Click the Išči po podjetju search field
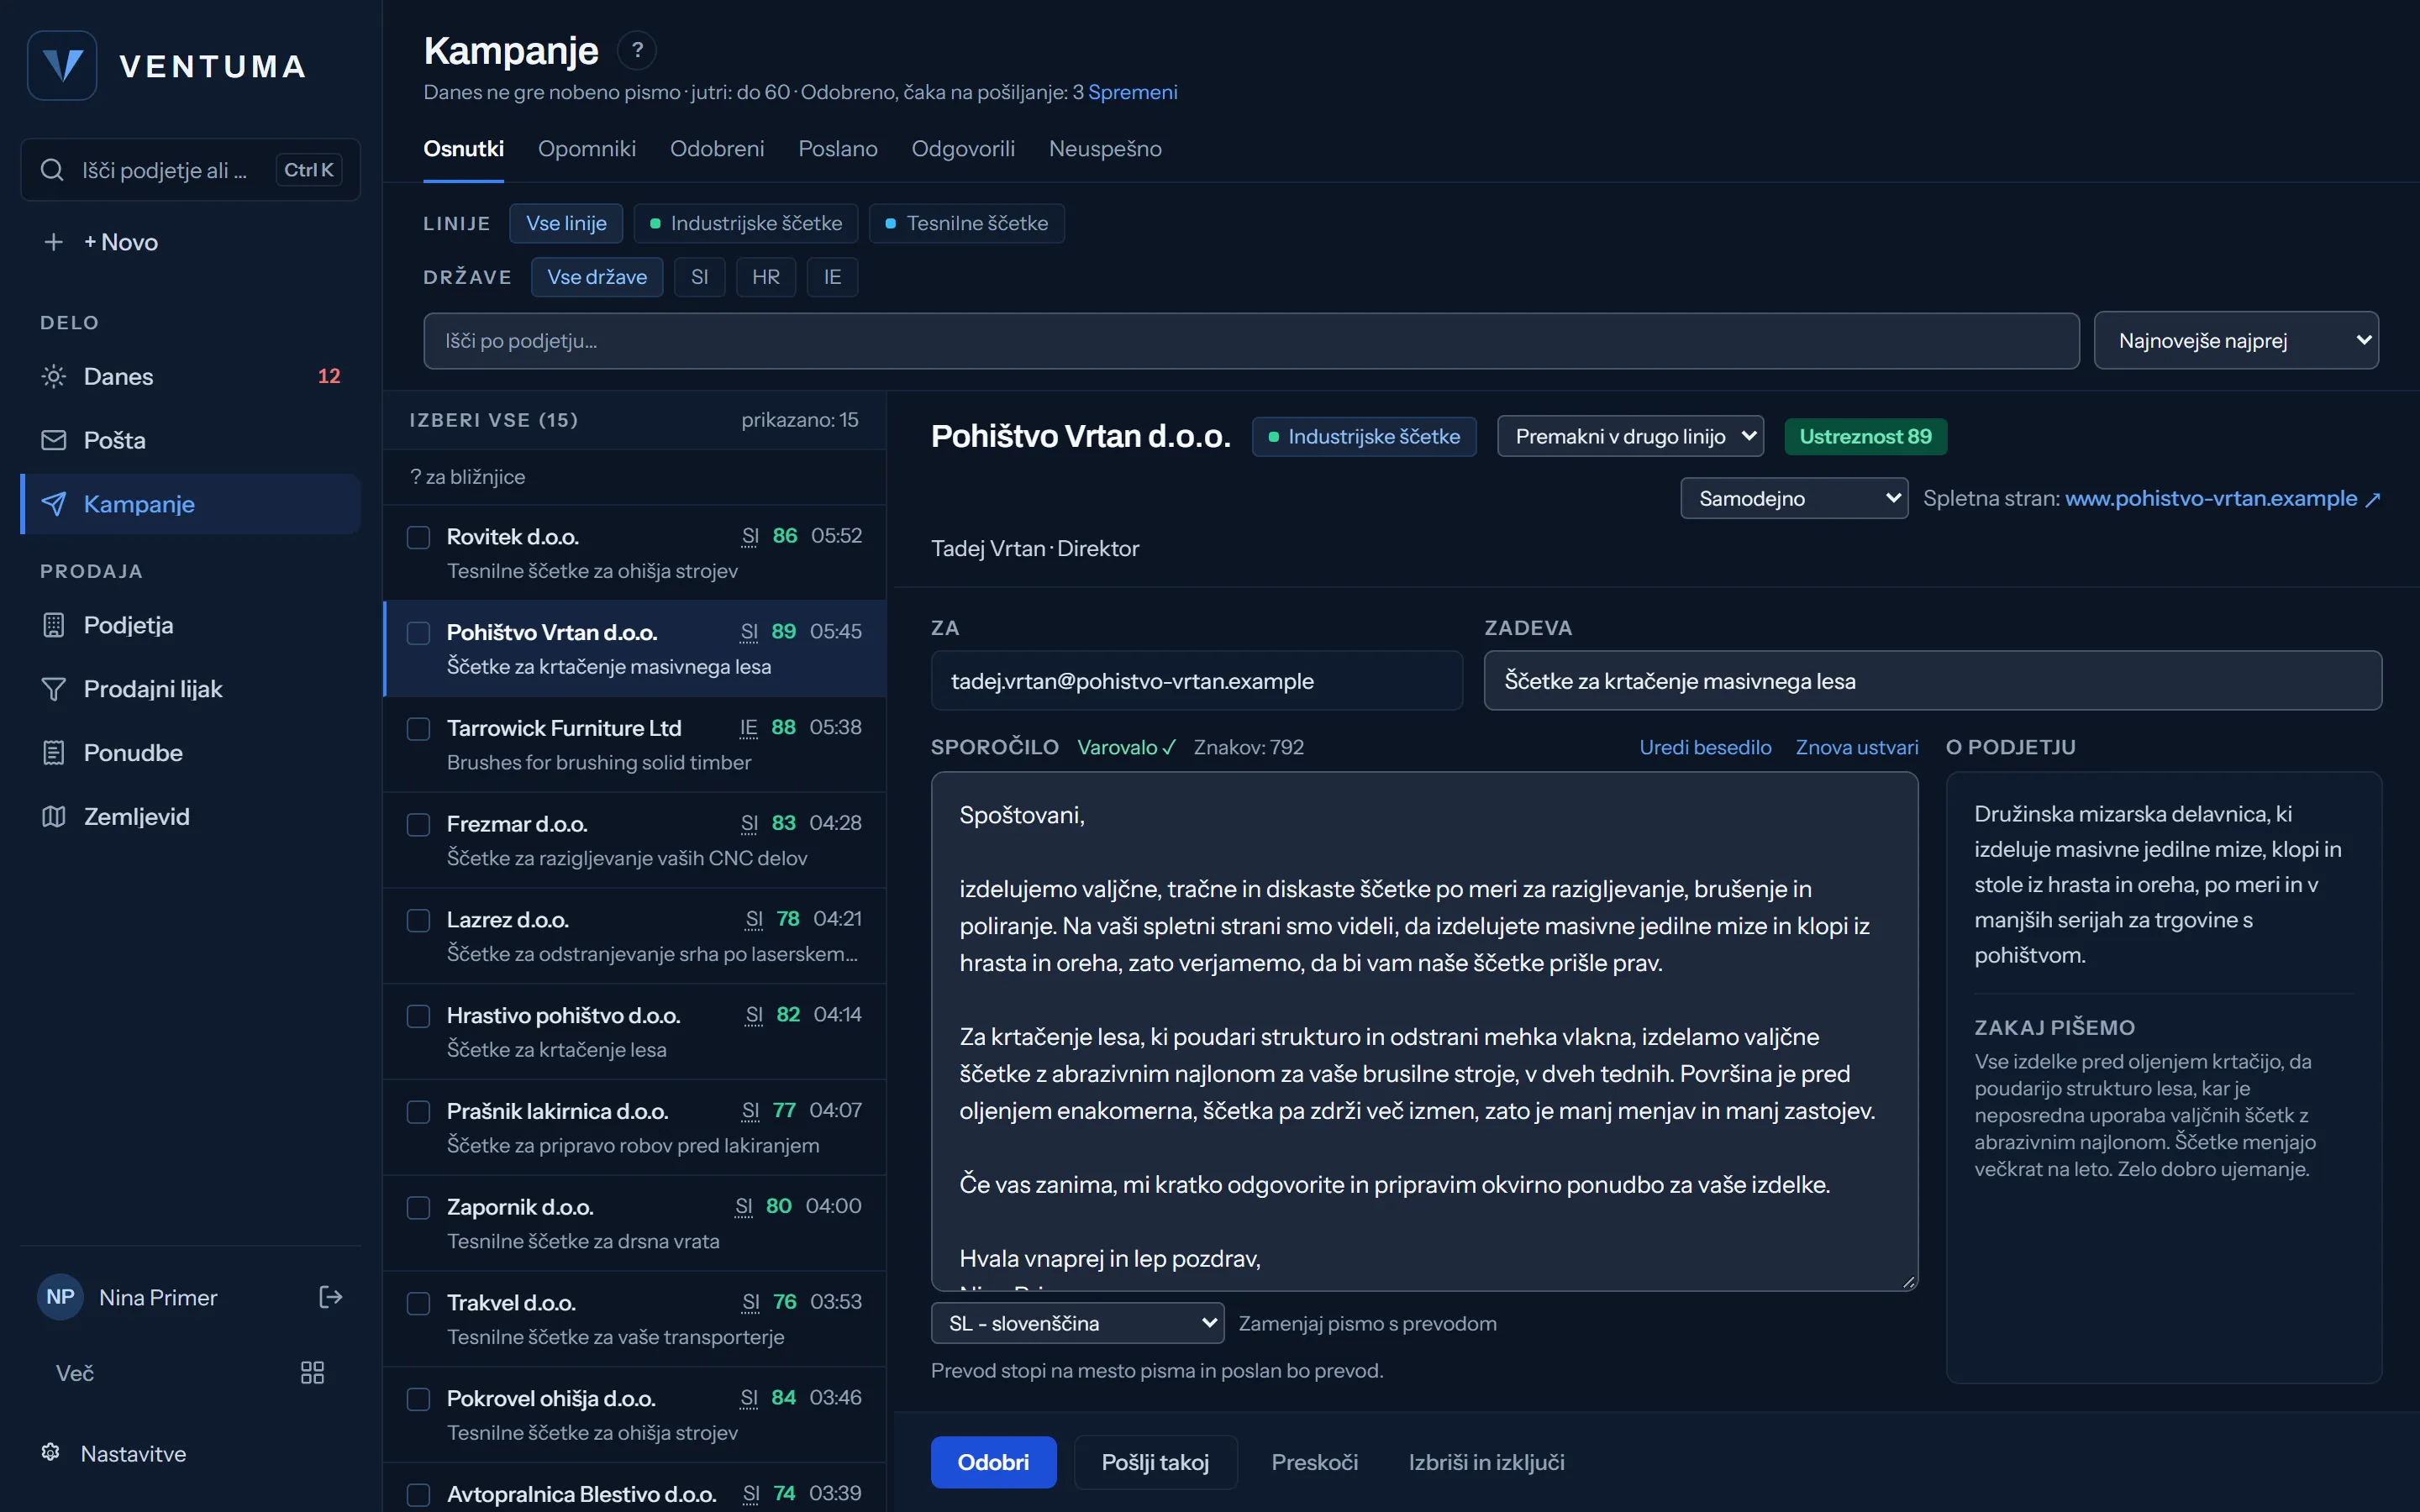 point(1251,341)
